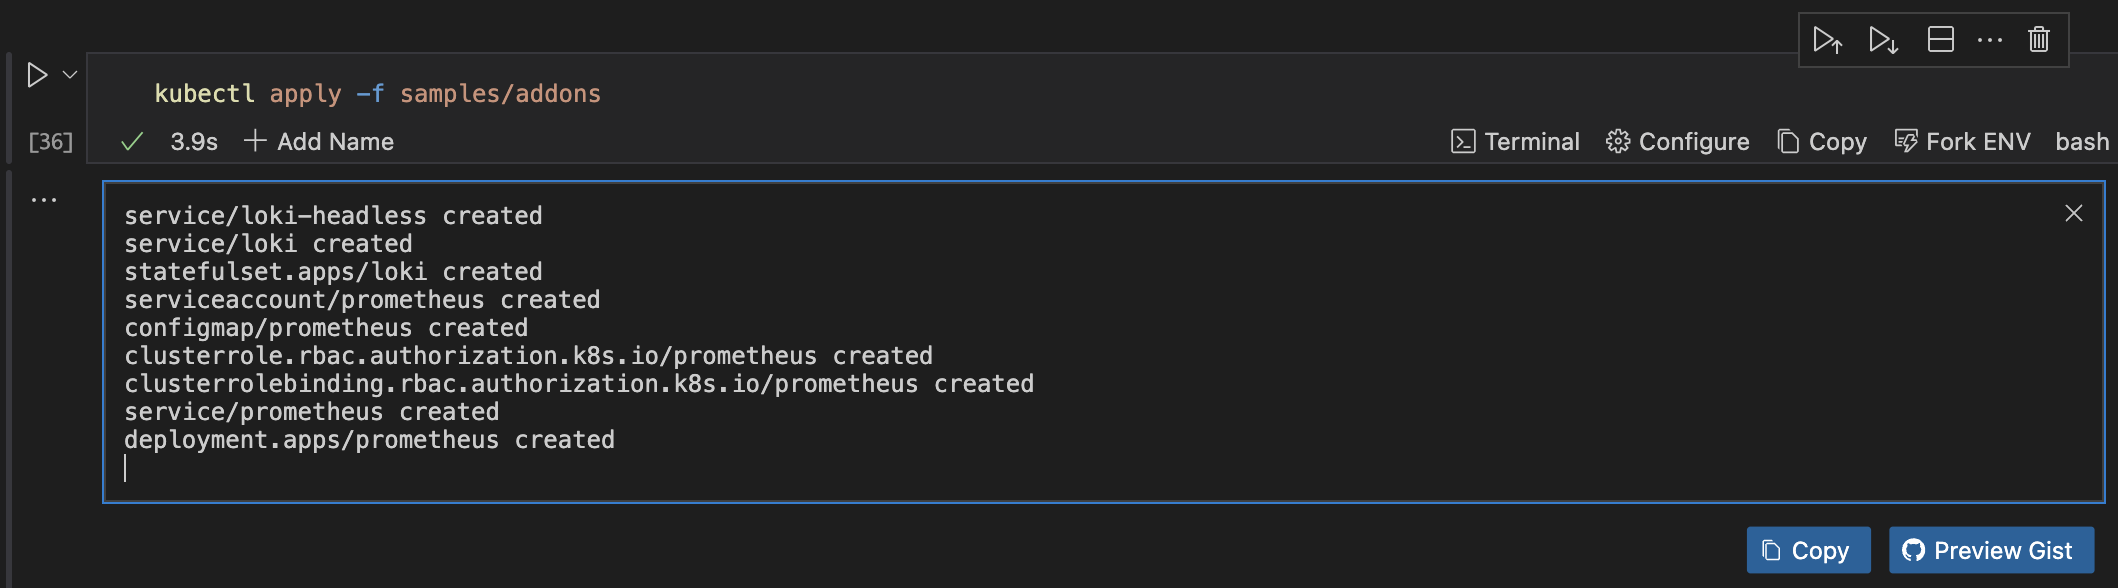Delete the cell using the trash icon

pyautogui.click(x=2040, y=40)
